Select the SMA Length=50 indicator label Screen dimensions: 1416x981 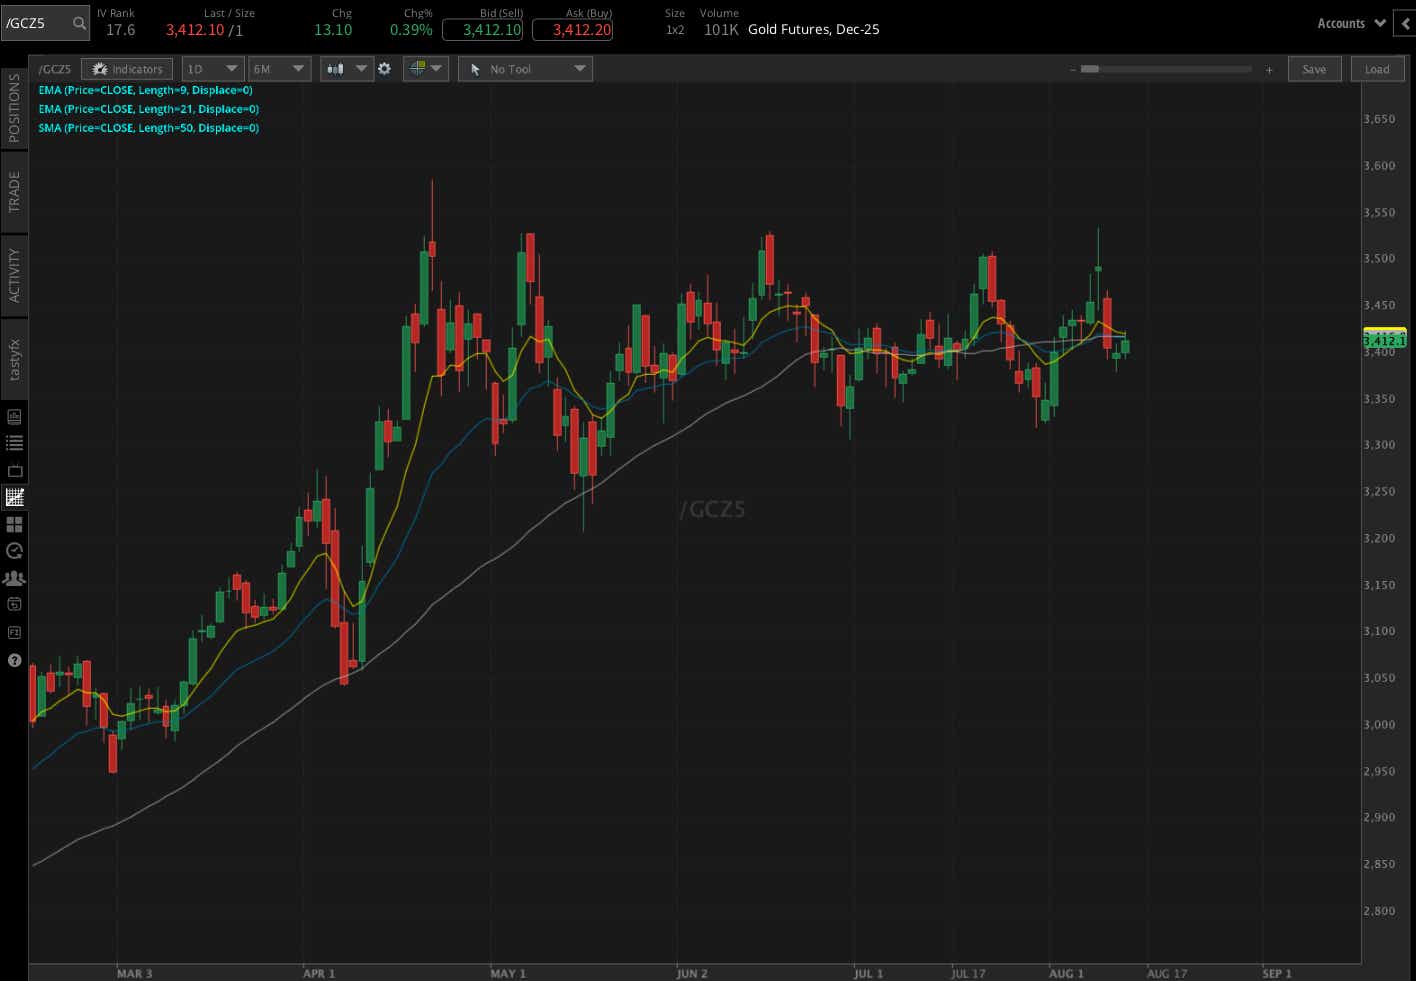[x=148, y=128]
